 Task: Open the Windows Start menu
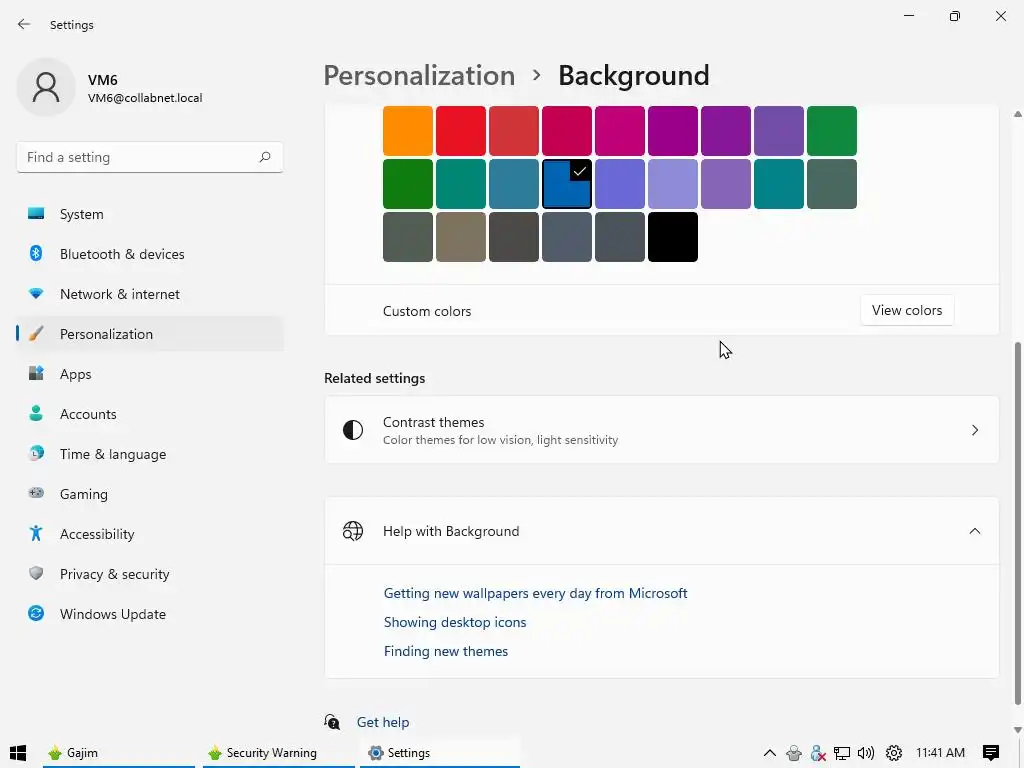[17, 753]
